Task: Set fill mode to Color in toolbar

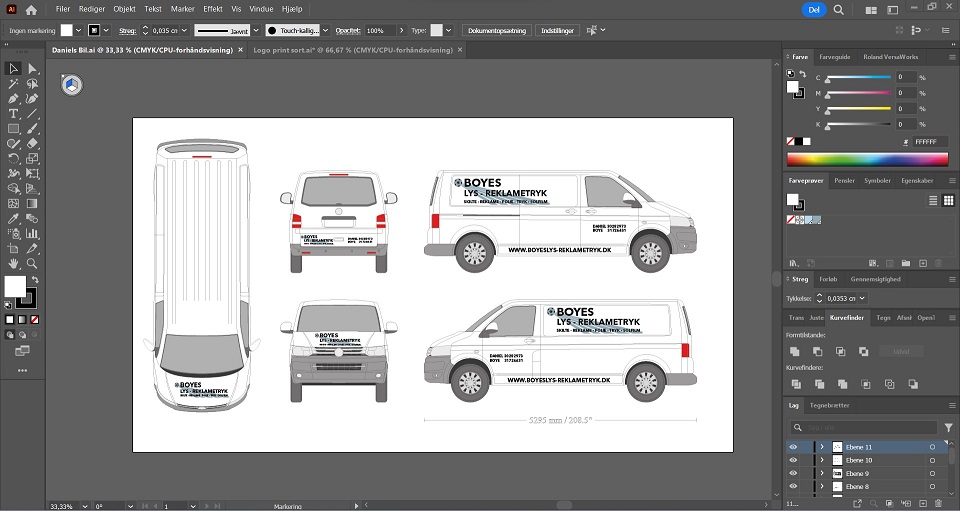Action: [10, 319]
